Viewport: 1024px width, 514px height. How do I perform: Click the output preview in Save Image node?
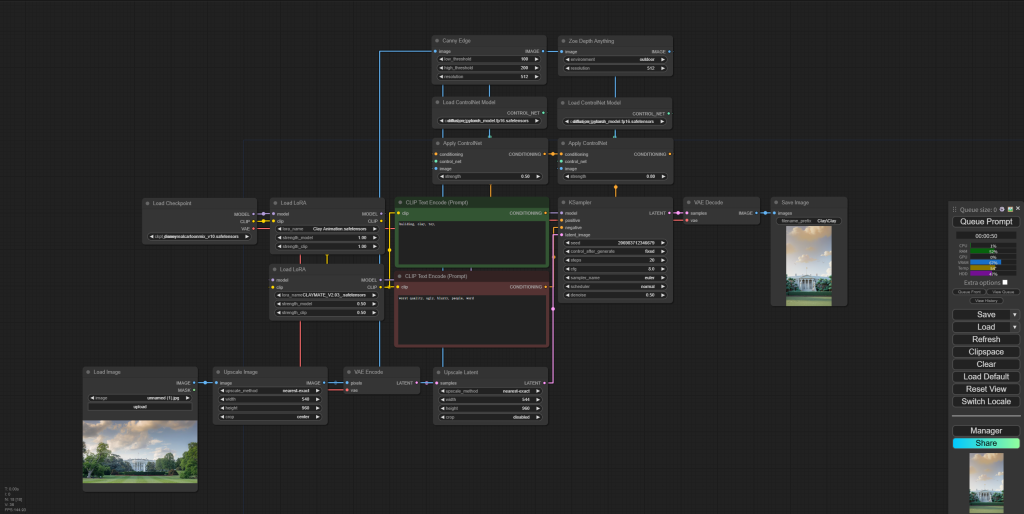808,266
